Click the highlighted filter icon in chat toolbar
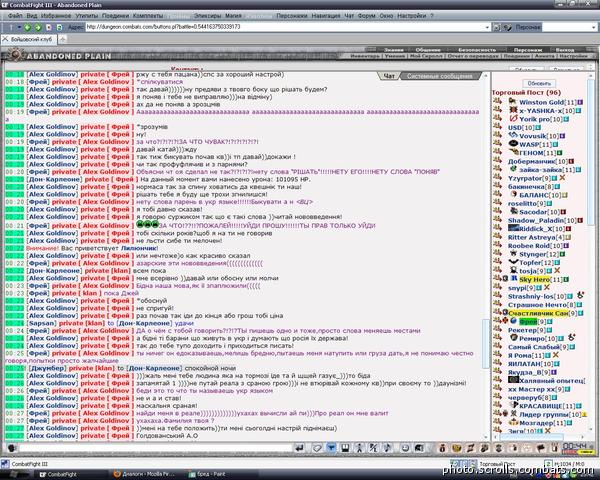This screenshot has height=480, width=600. [x=331, y=447]
